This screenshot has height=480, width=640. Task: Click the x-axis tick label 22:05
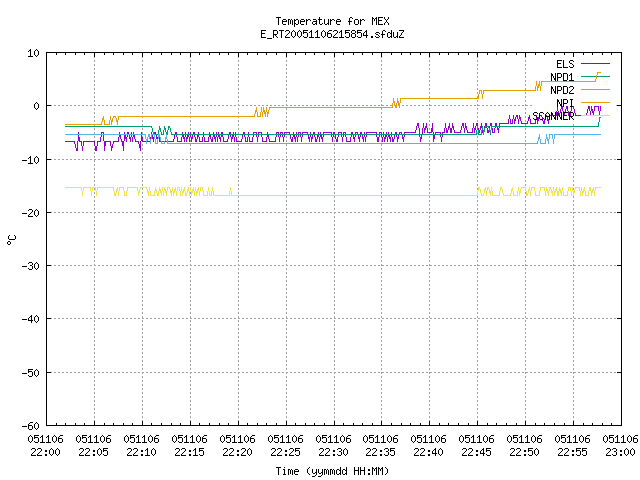click(93, 452)
